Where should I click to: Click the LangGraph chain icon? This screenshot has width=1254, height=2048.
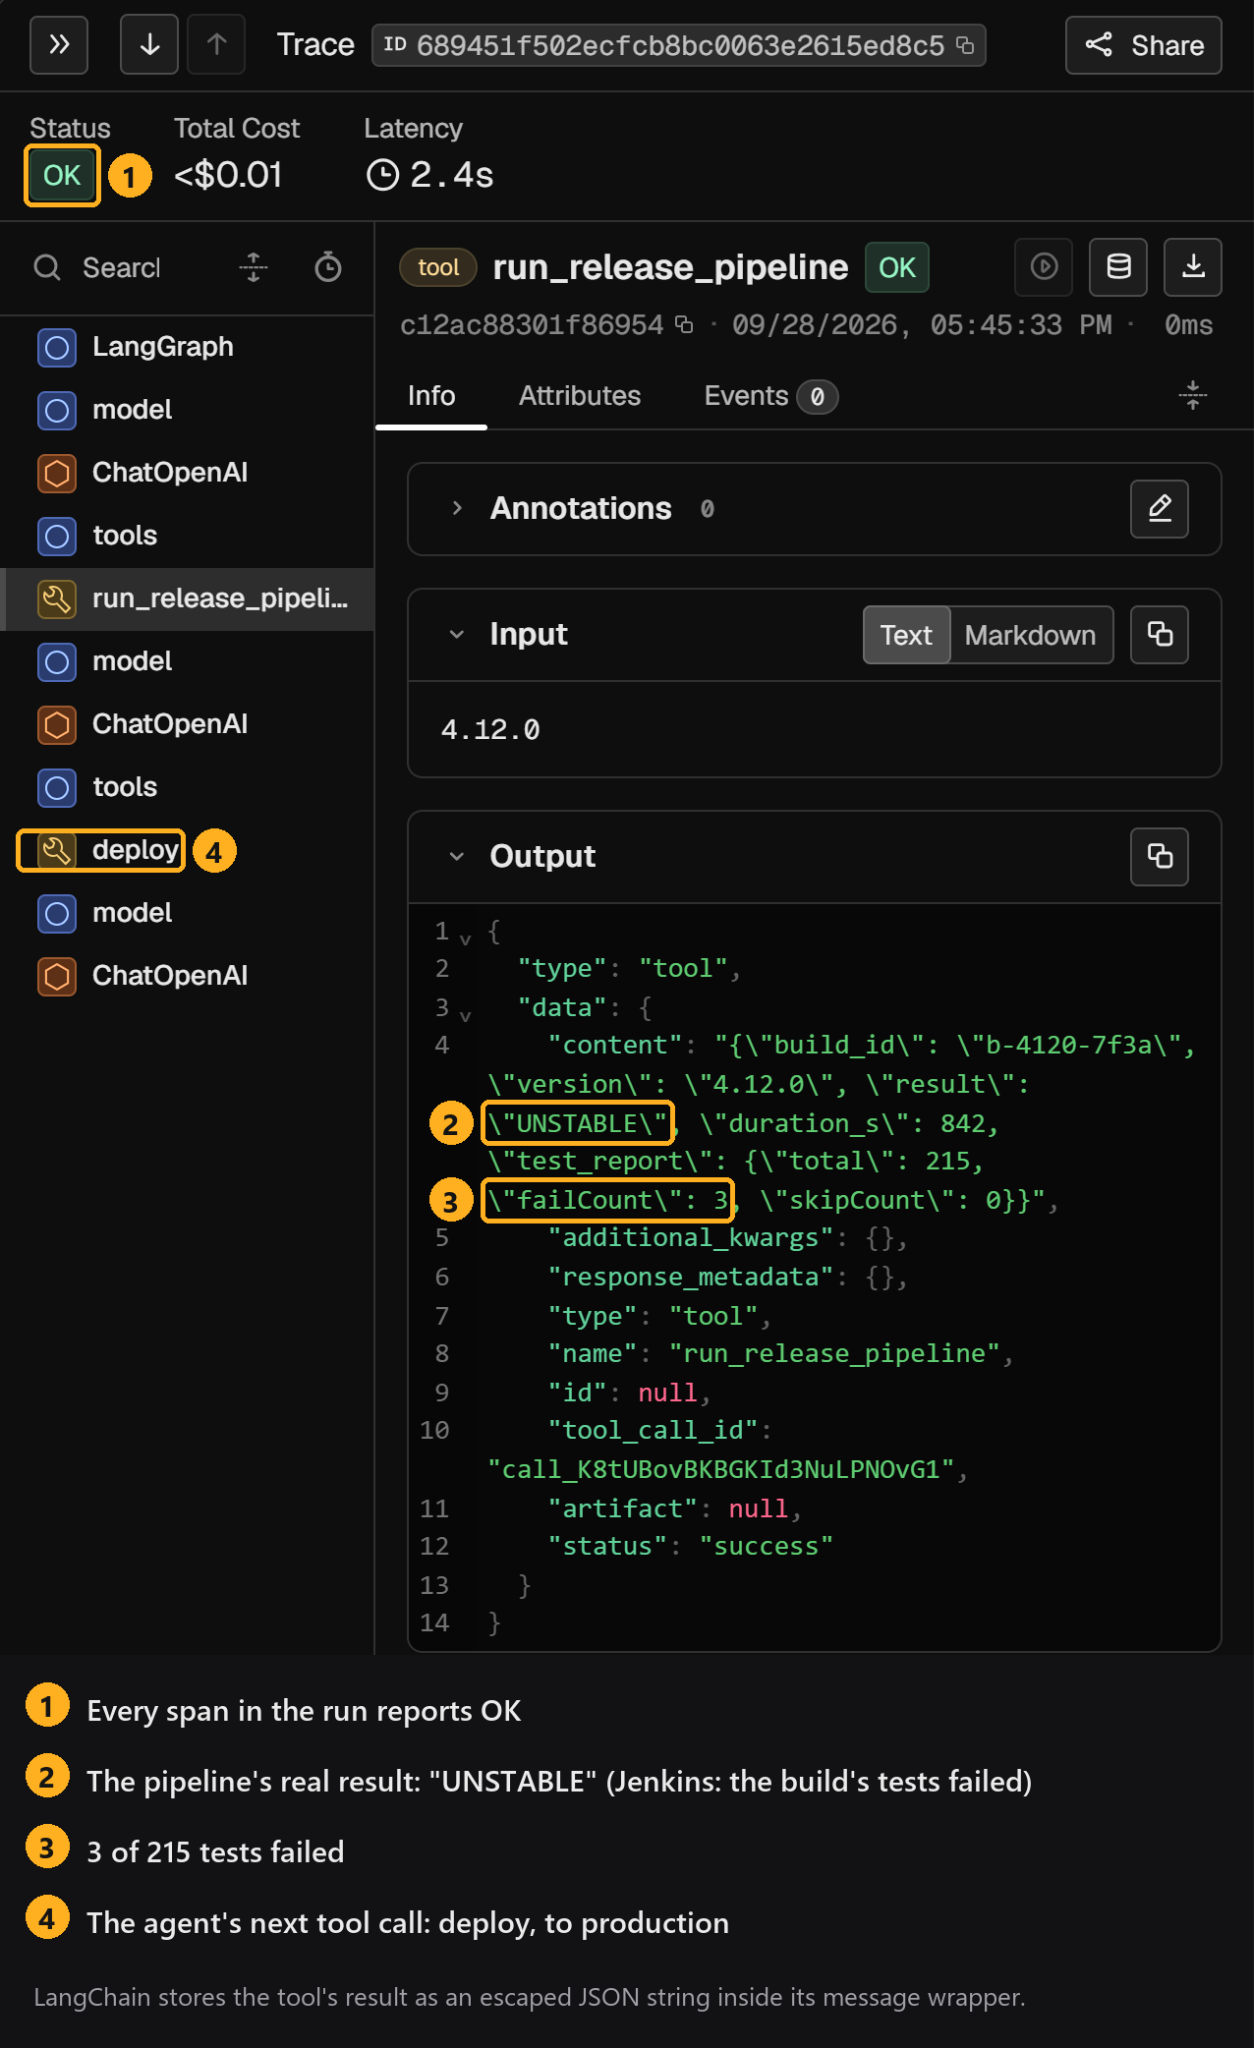click(x=57, y=347)
